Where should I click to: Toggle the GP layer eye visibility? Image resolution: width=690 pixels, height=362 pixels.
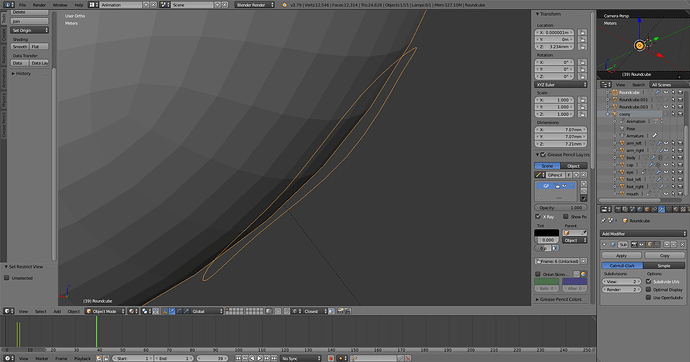565,186
